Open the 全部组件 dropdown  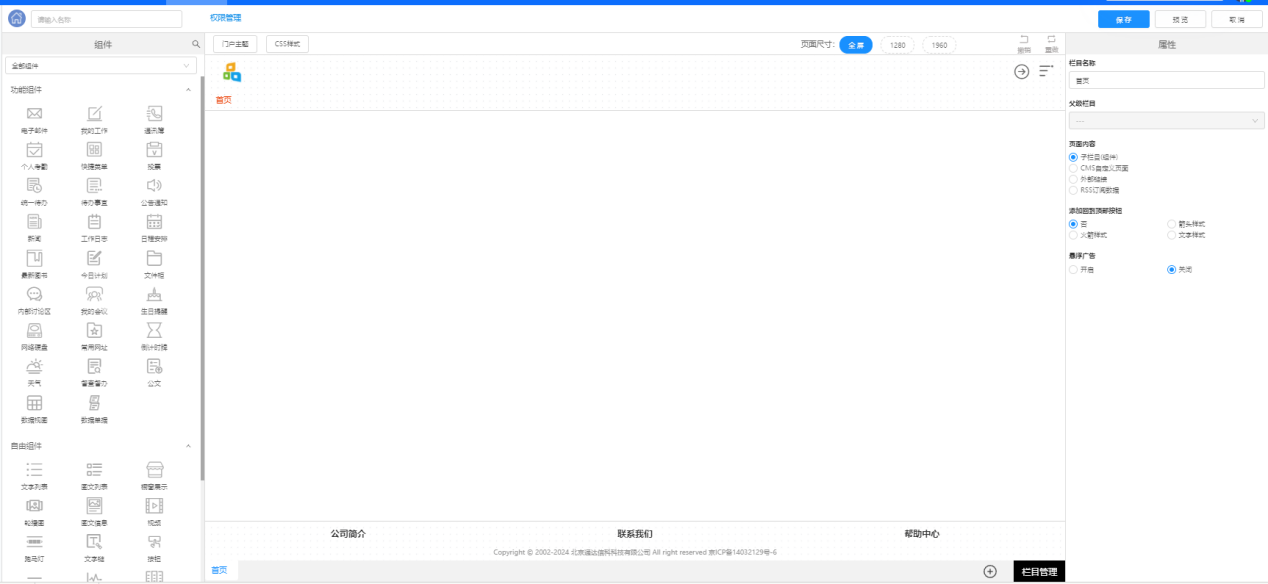[101, 66]
